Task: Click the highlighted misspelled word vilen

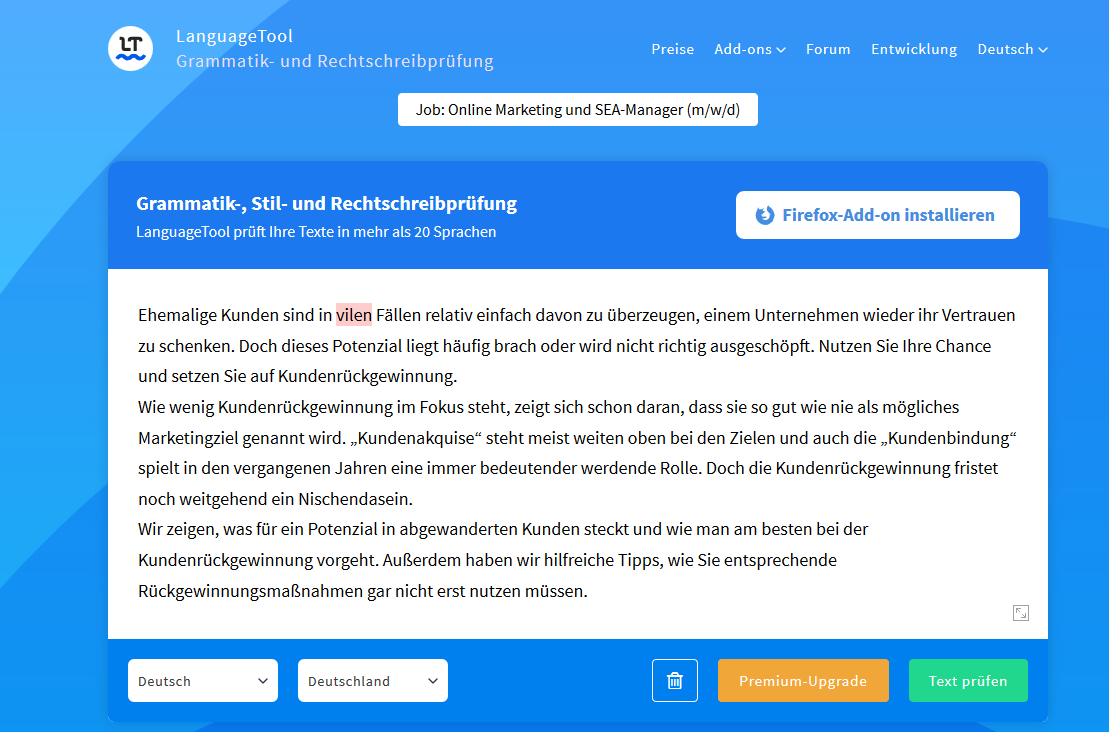Action: [354, 315]
